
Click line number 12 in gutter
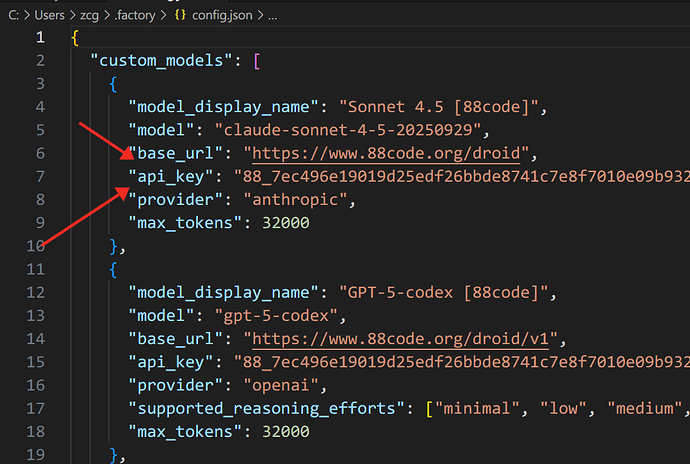(x=36, y=293)
